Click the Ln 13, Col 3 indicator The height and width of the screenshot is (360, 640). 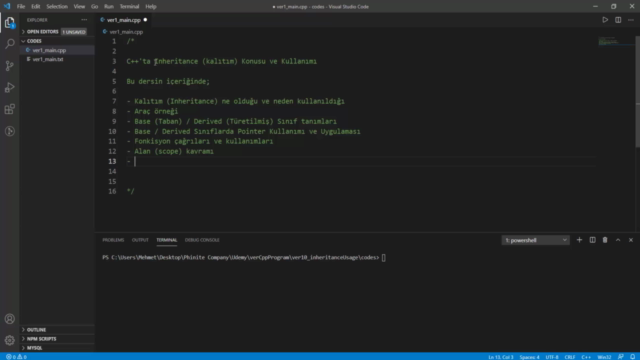click(501, 357)
